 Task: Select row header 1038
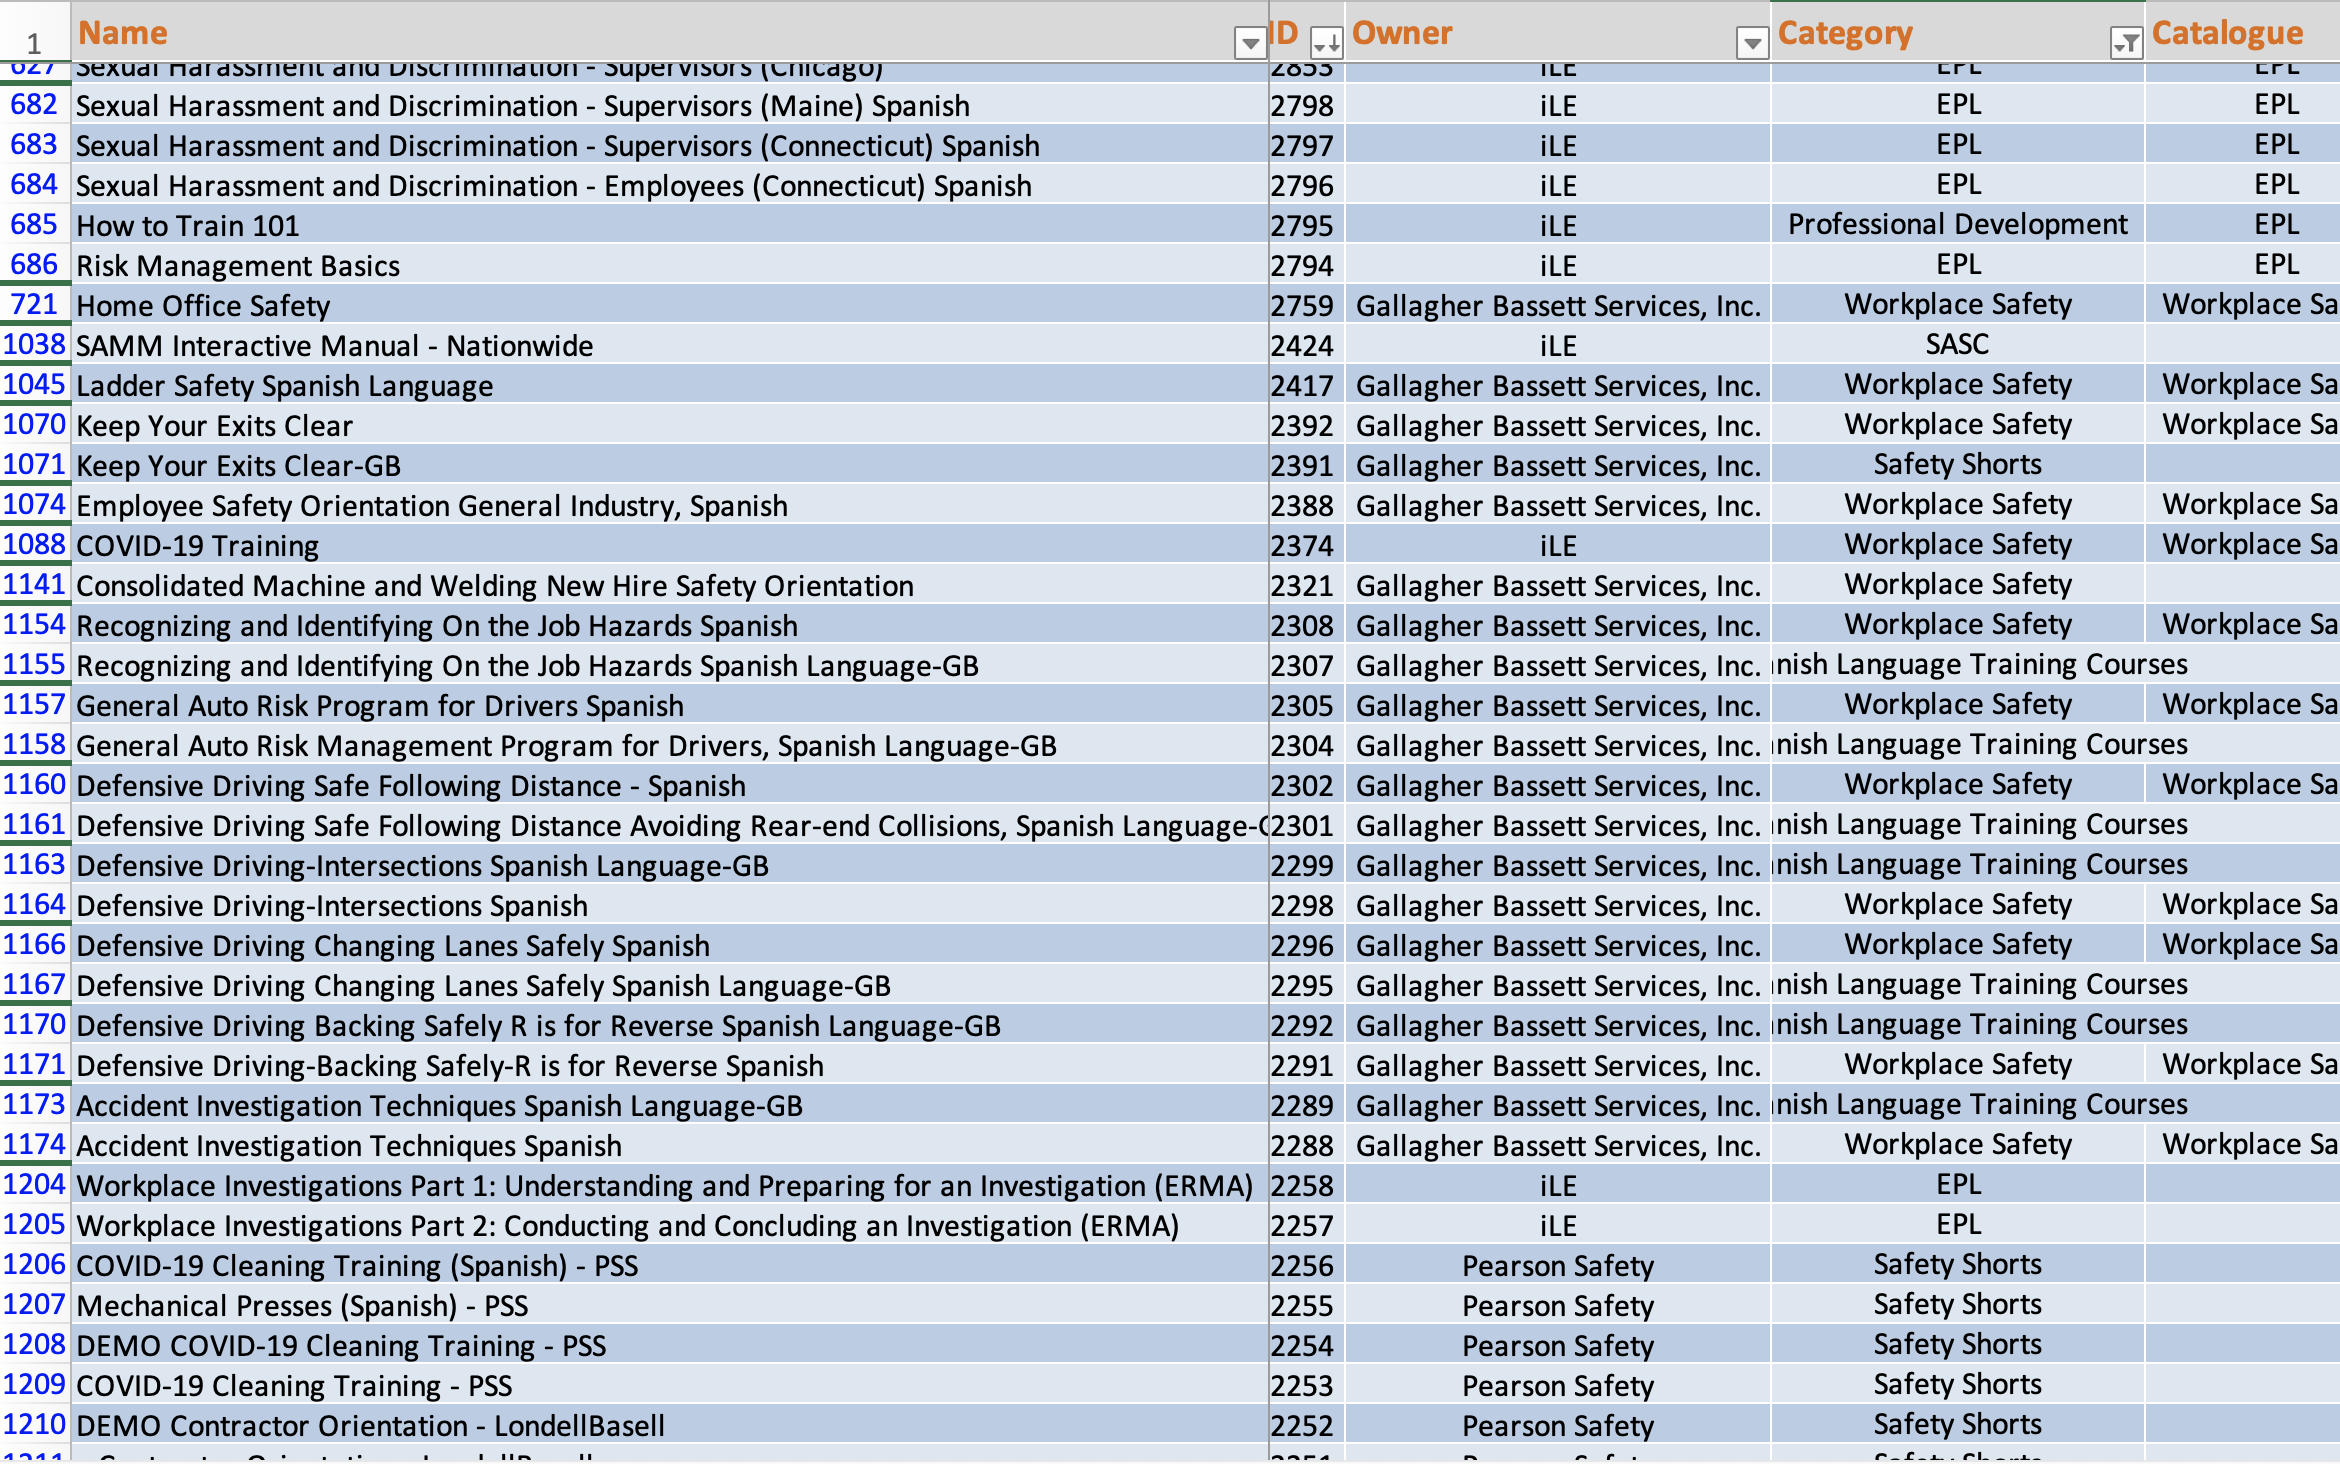point(34,345)
